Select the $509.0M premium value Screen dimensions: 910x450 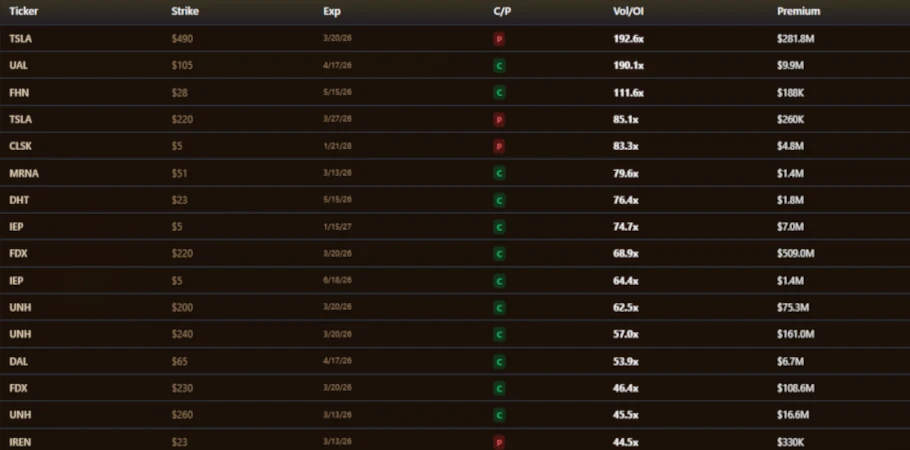tap(796, 254)
